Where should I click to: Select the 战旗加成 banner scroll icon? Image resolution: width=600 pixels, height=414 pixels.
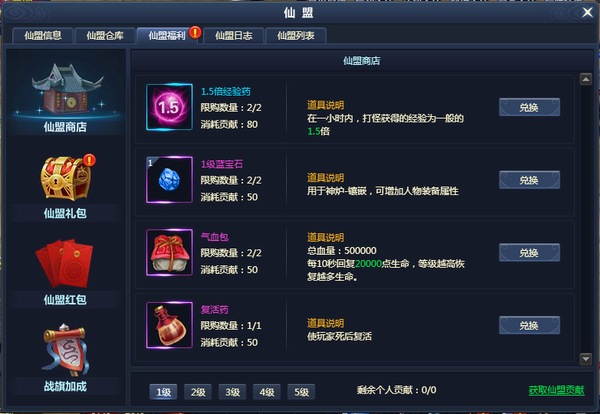pyautogui.click(x=66, y=350)
